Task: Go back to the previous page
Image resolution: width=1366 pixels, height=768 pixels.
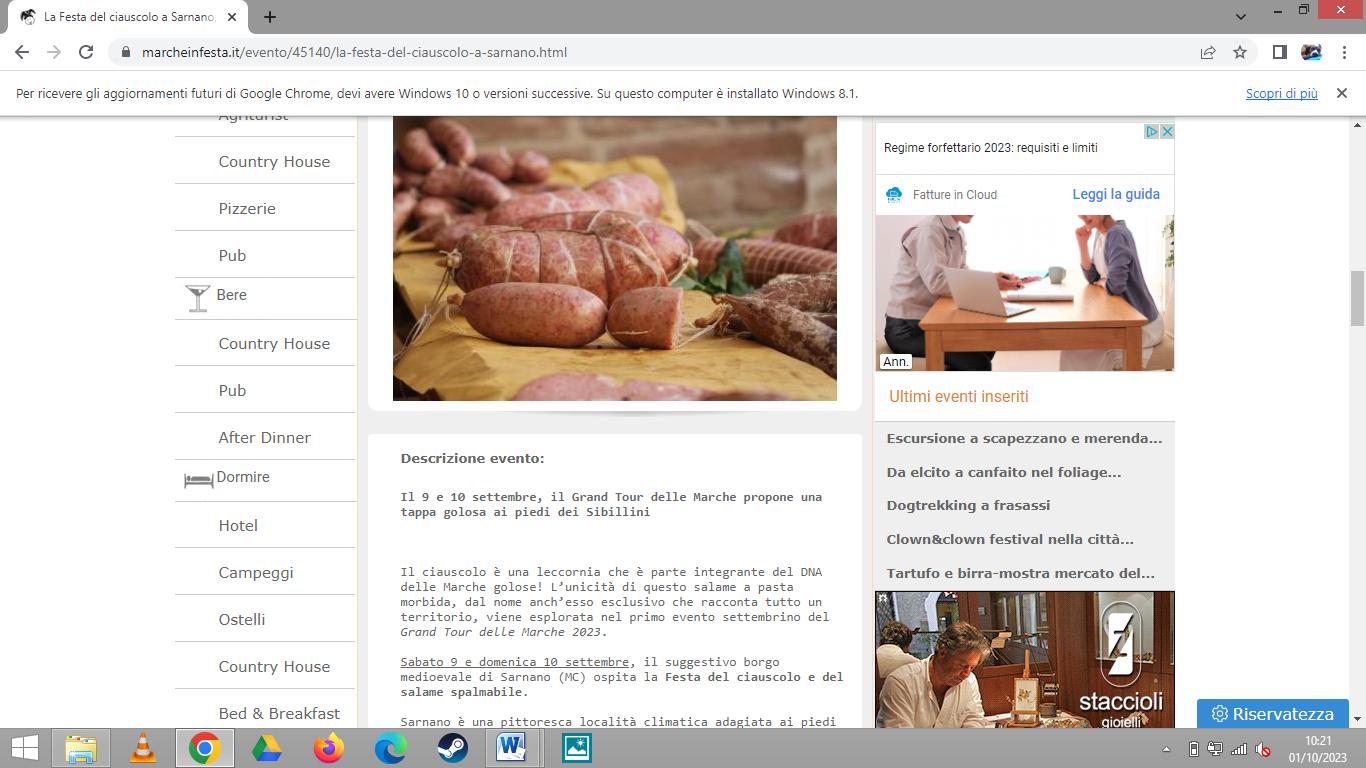Action: tap(22, 52)
